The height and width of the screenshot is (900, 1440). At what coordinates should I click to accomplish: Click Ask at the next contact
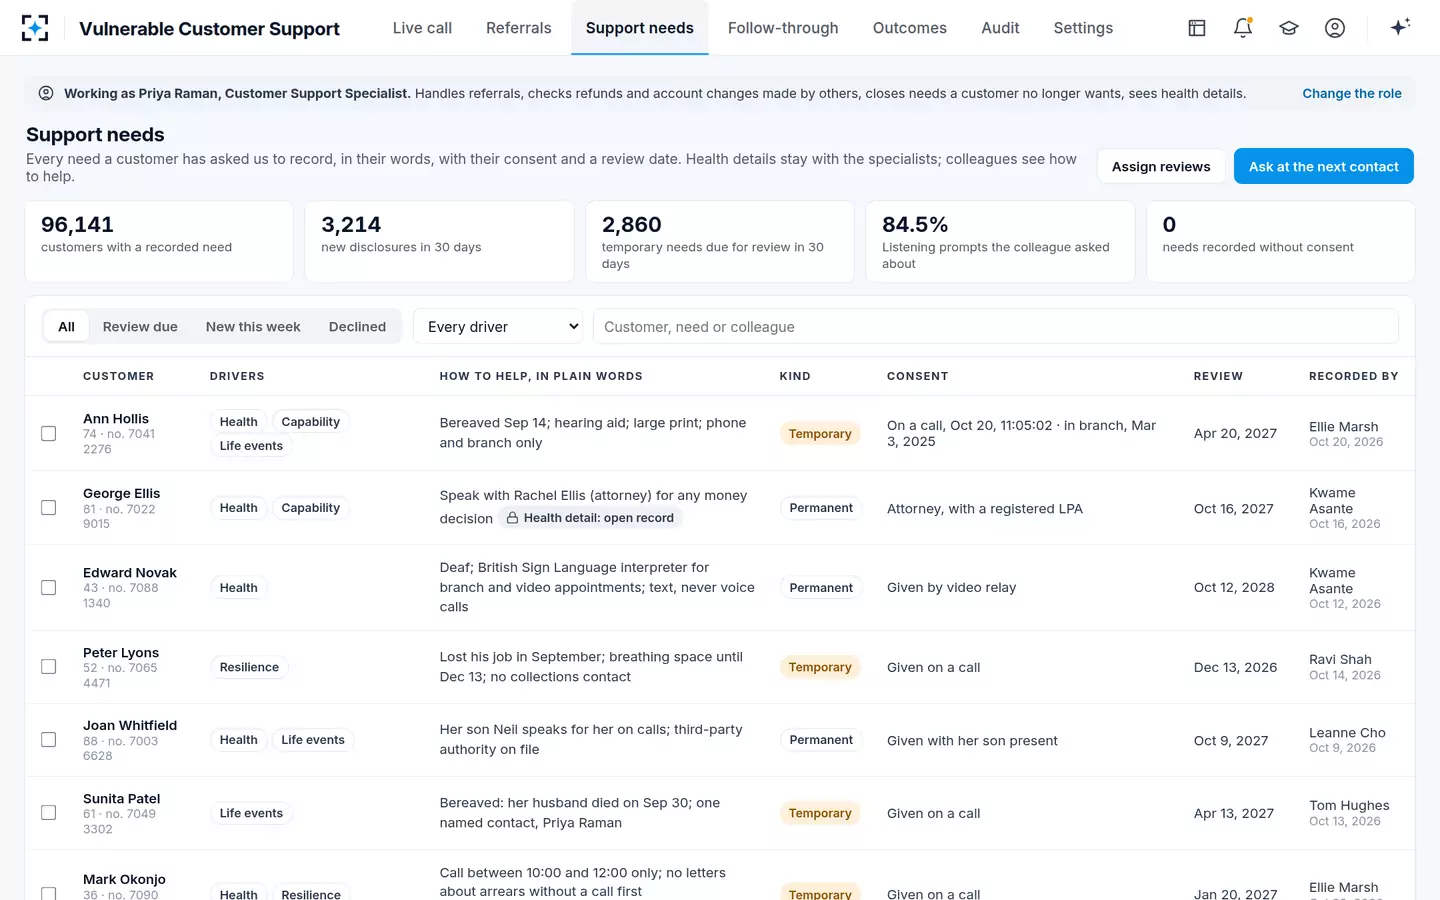coord(1323,166)
